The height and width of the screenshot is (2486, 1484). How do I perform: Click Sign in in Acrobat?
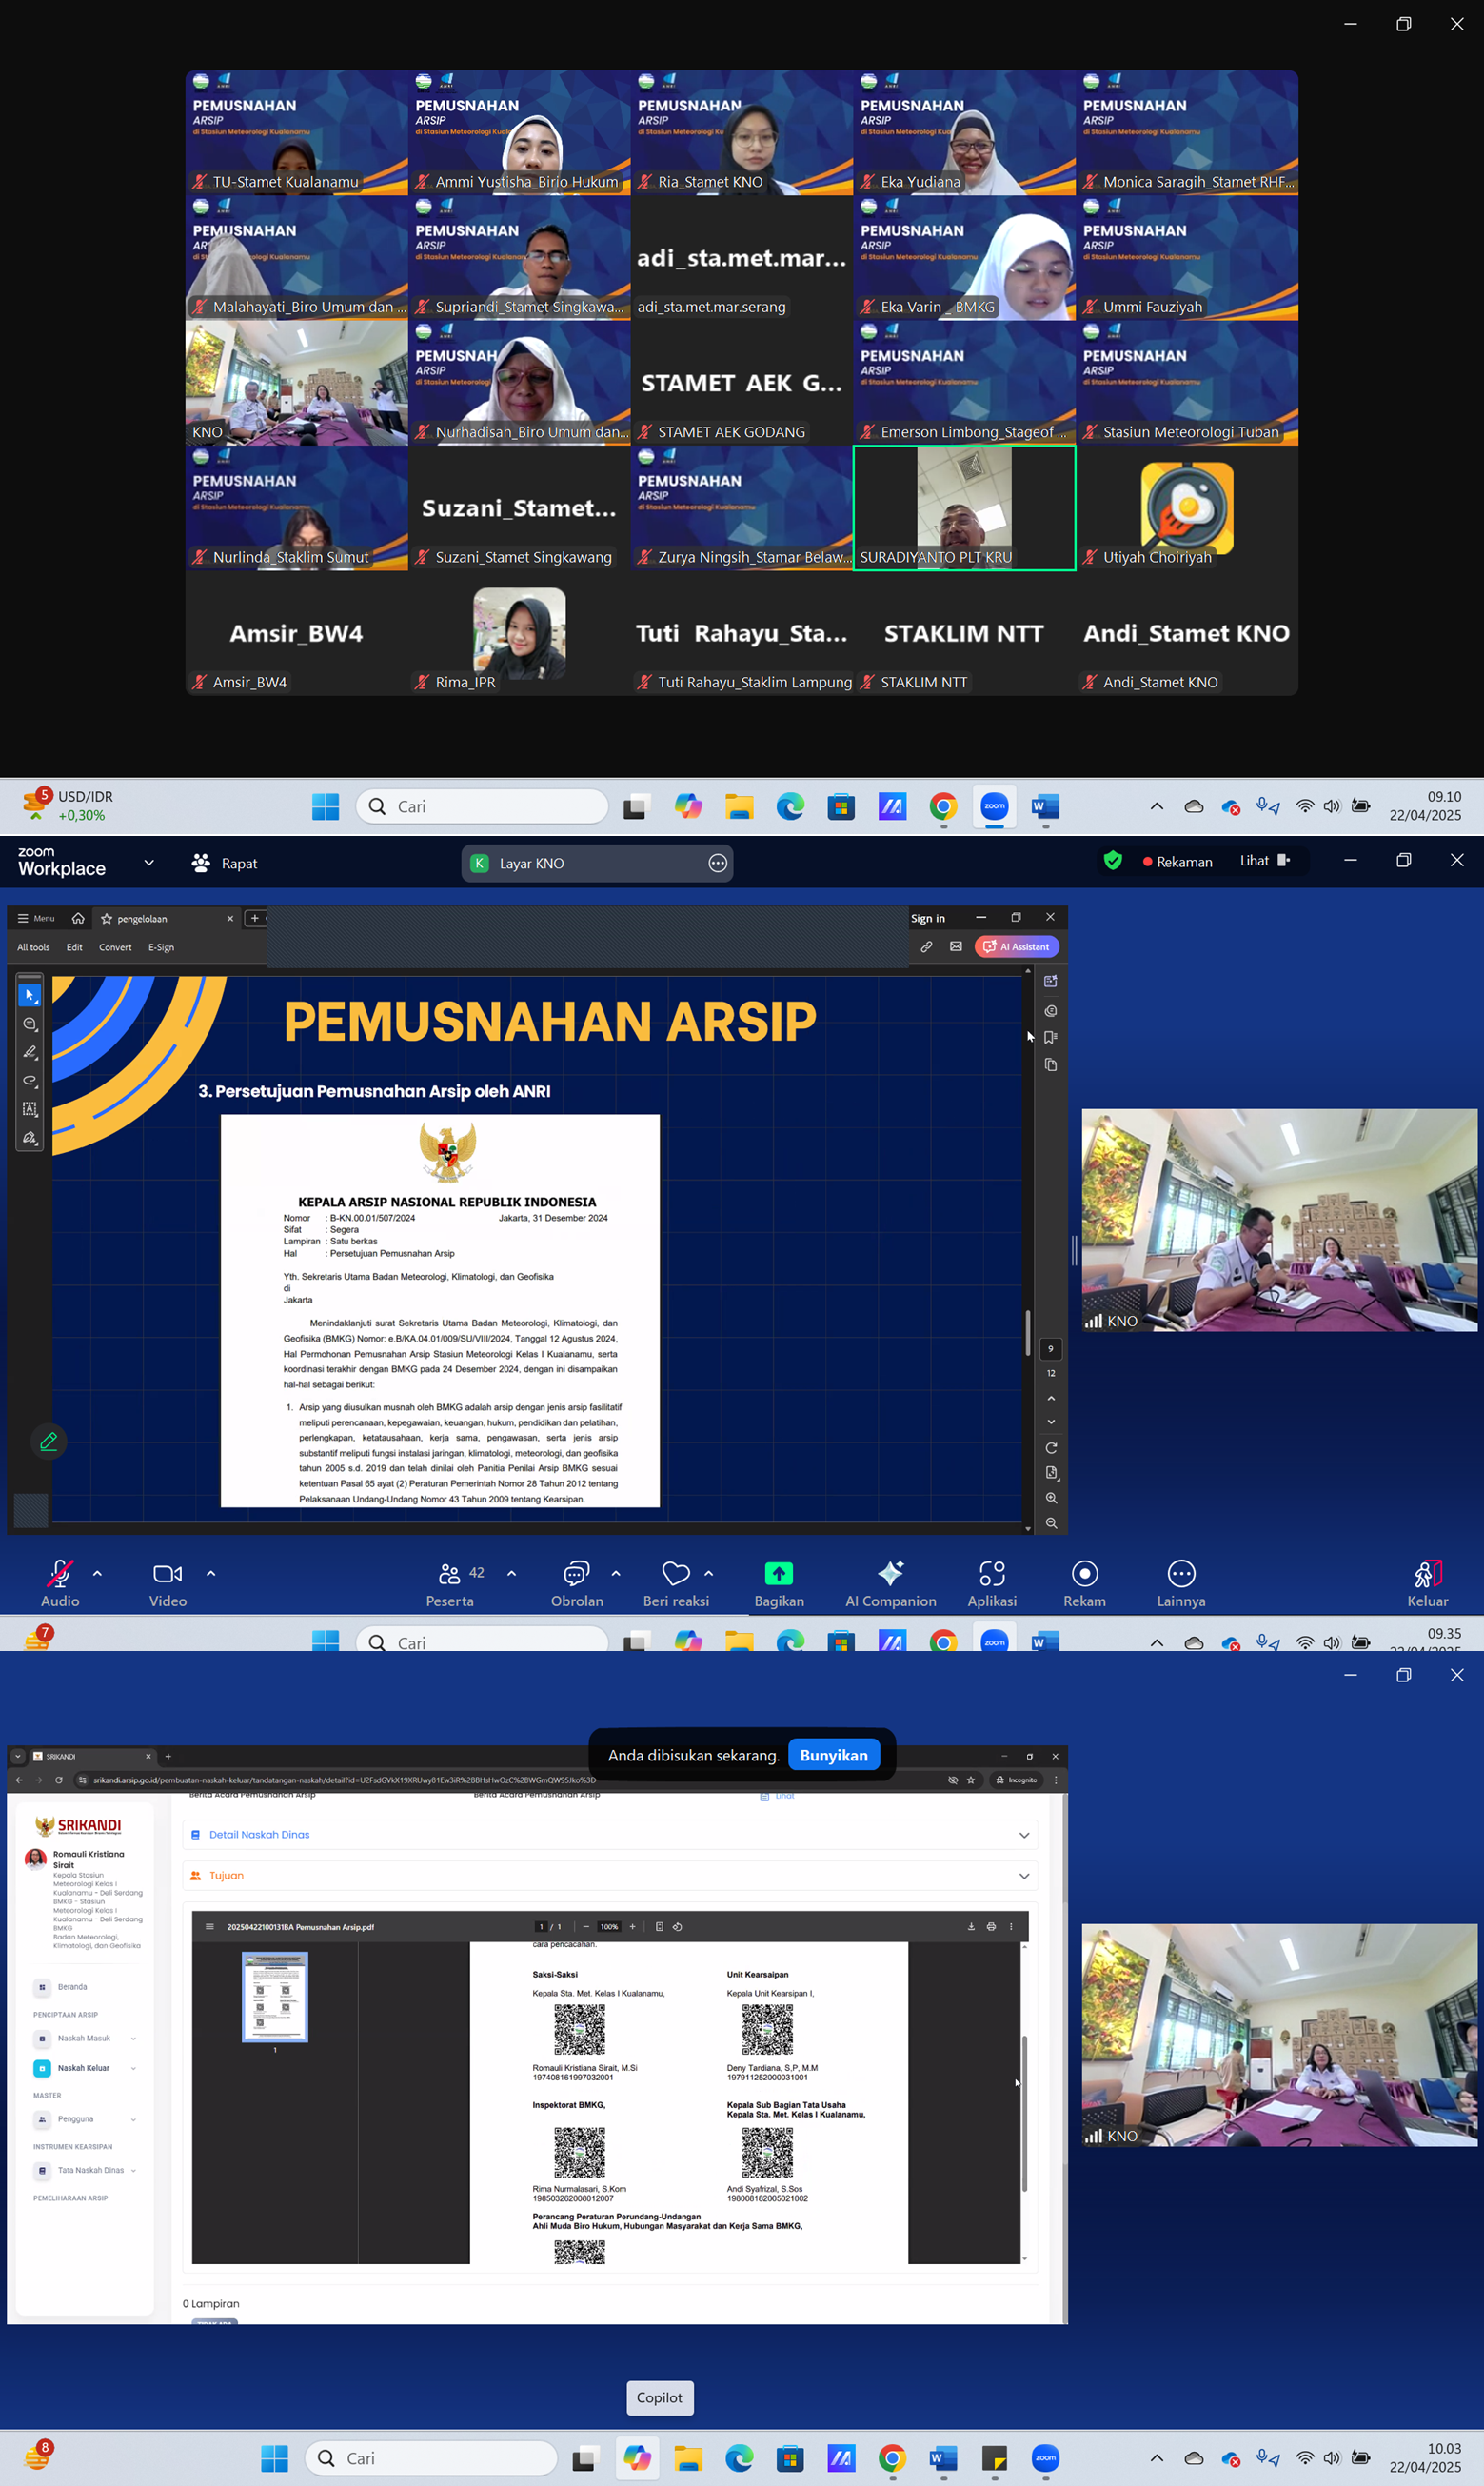tap(928, 918)
